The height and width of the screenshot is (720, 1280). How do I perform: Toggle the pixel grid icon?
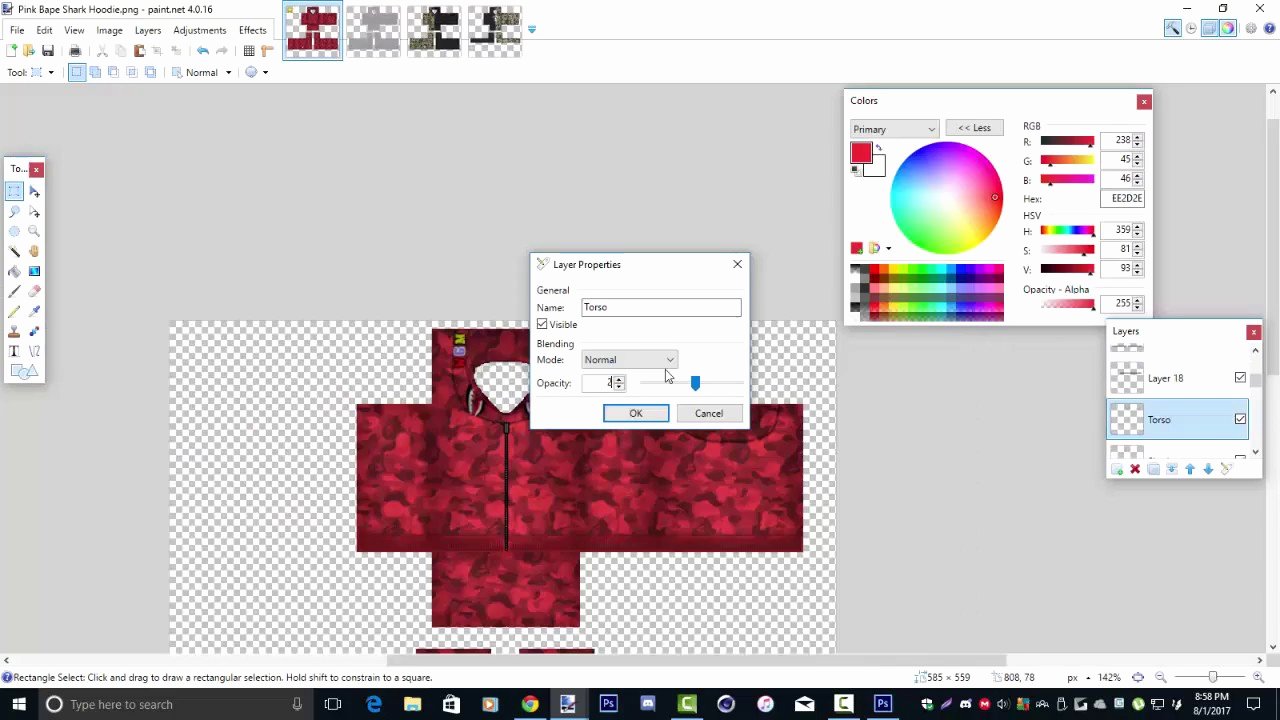pos(249,51)
